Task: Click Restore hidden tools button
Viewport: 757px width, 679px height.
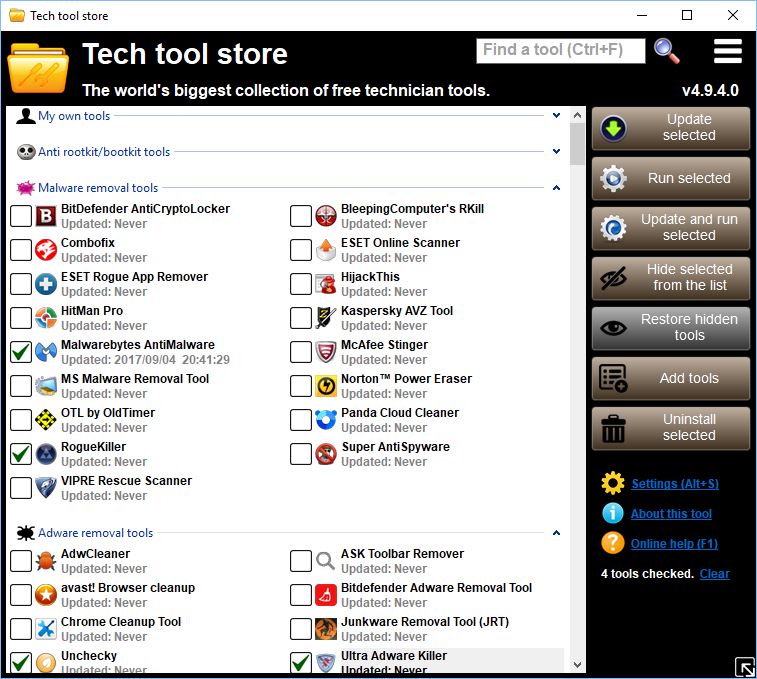Action: (x=671, y=328)
